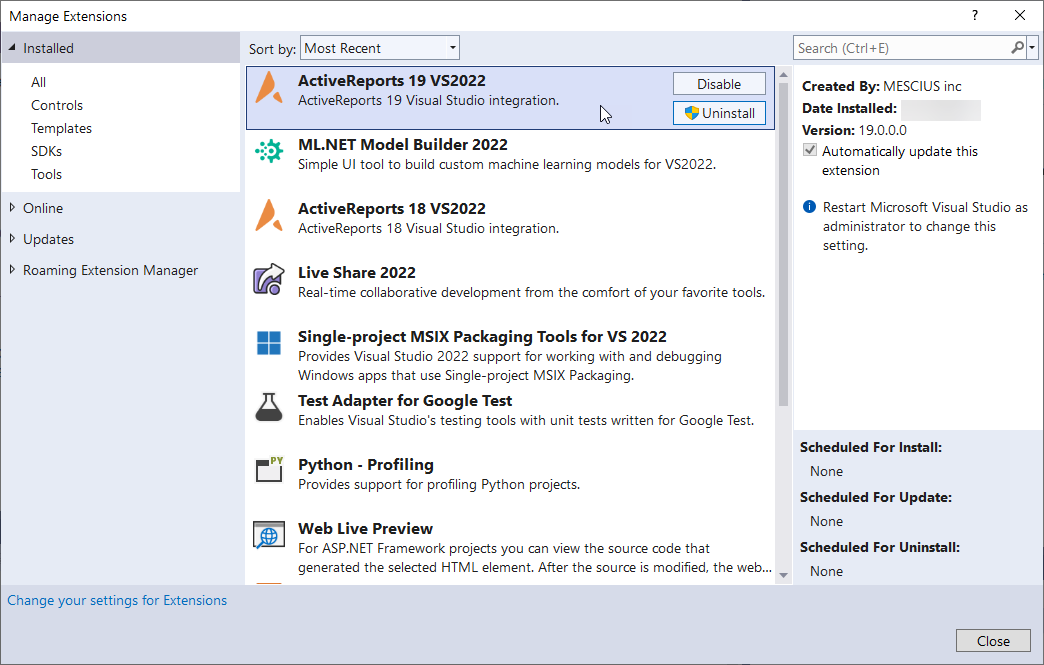Select the Templates category
This screenshot has width=1044, height=665.
[x=61, y=128]
